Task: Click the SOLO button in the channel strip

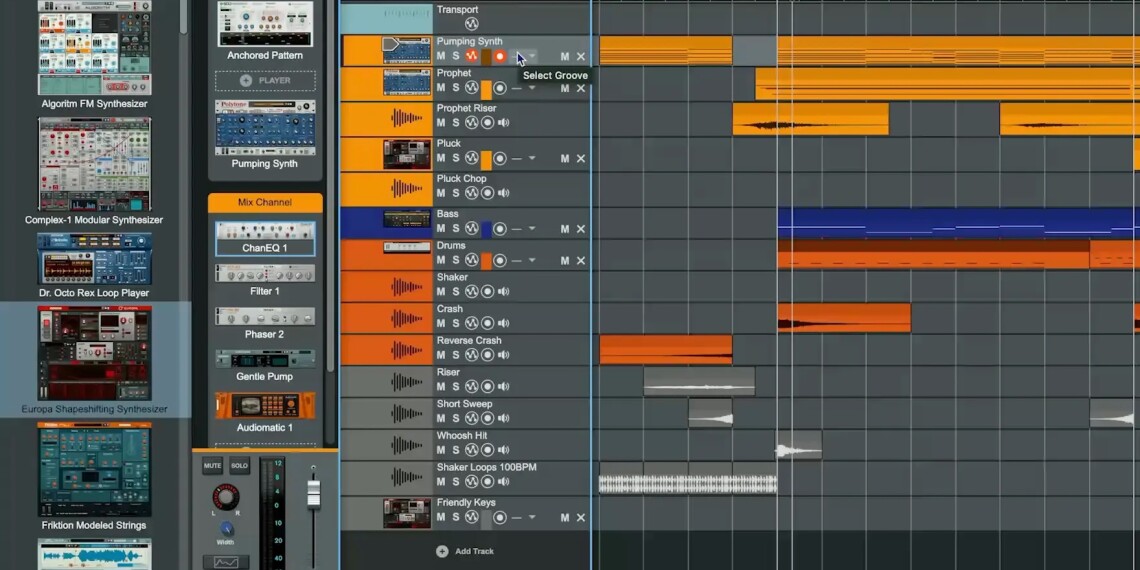Action: click(x=239, y=466)
